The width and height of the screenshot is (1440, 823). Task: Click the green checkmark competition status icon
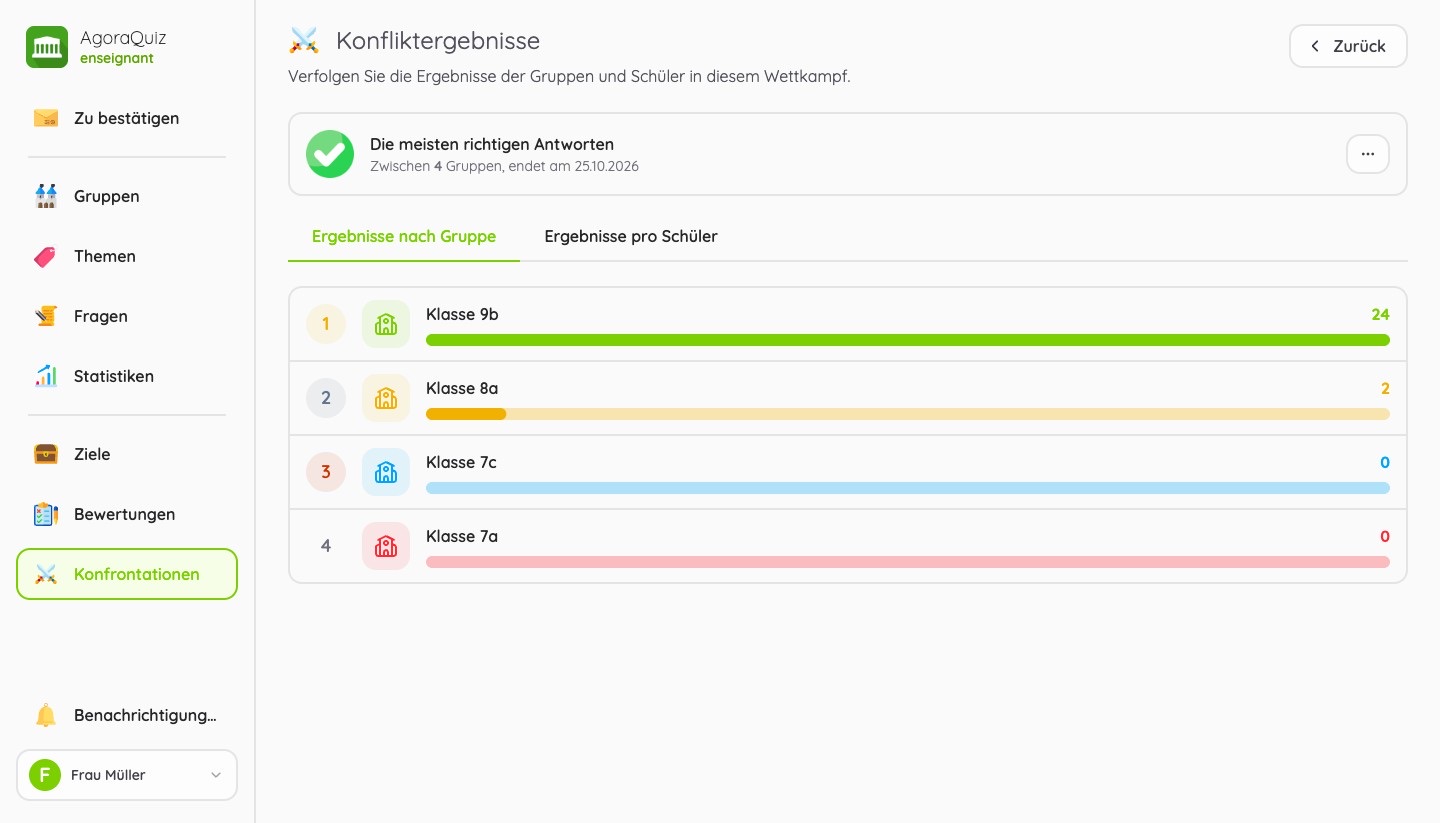pos(330,154)
